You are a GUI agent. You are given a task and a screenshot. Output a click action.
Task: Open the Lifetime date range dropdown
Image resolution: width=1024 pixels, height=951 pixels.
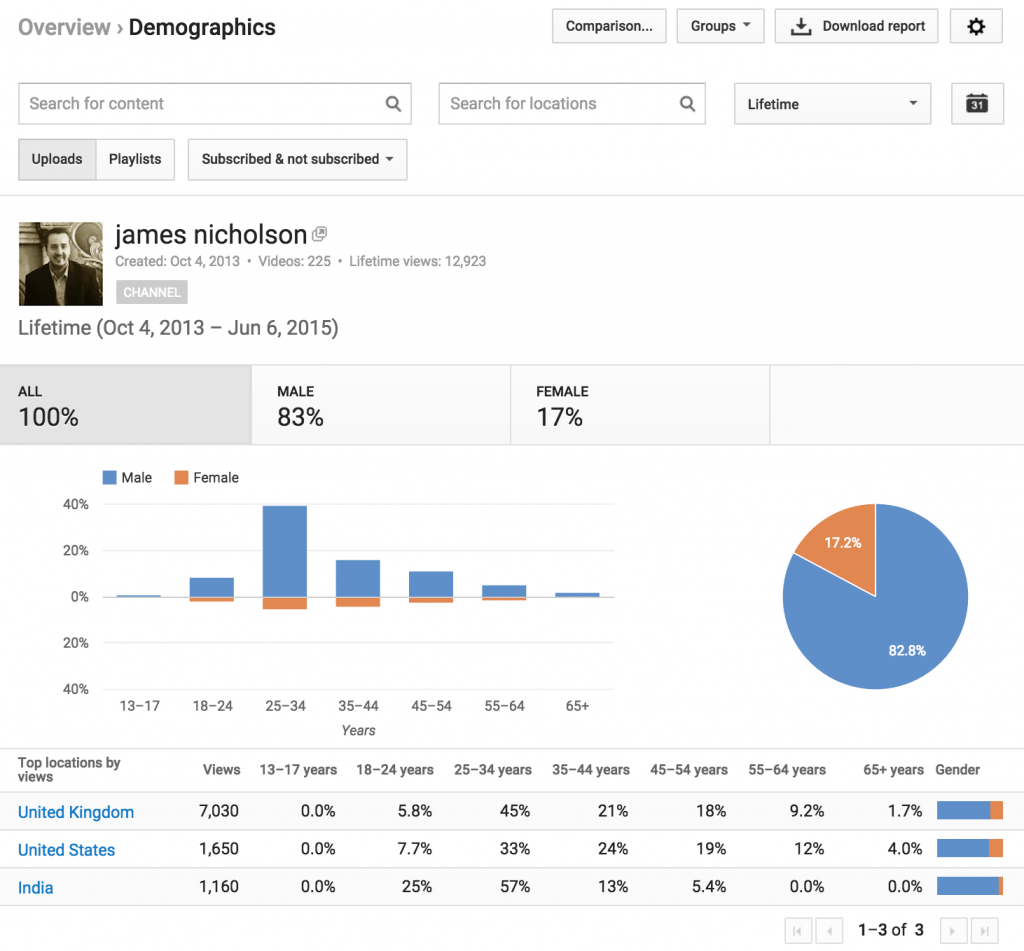point(832,104)
